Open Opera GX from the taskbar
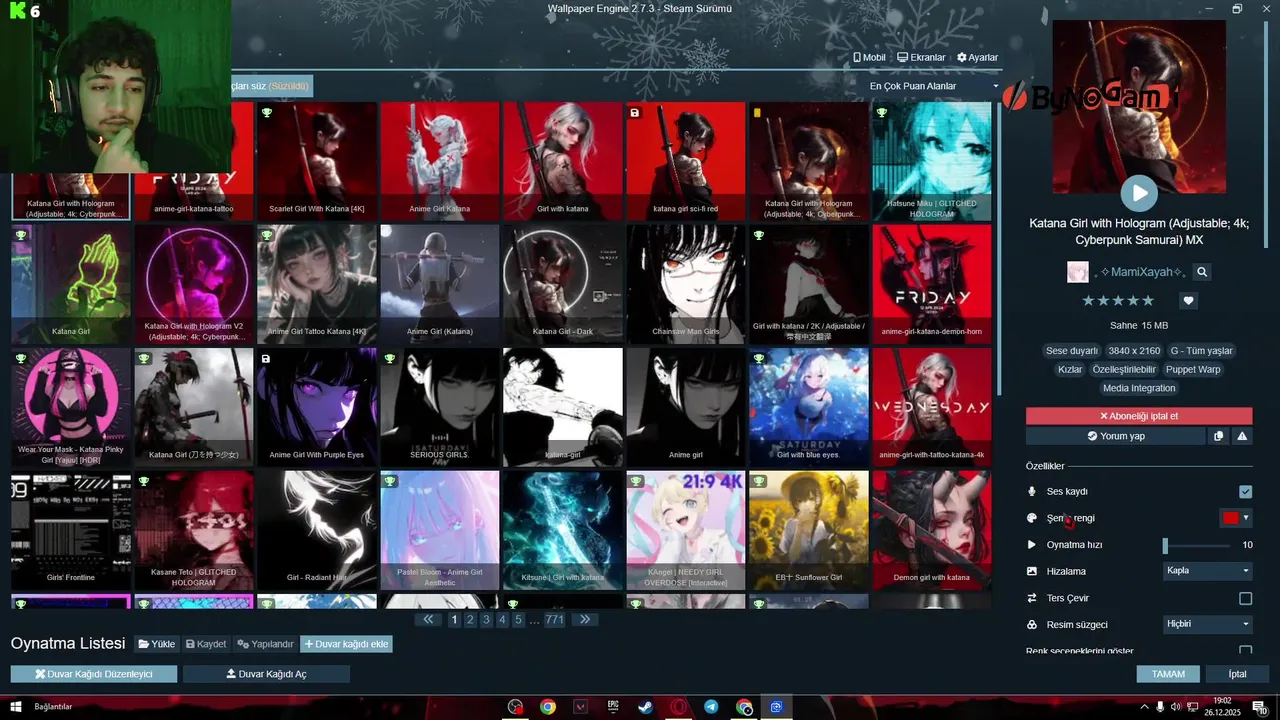The image size is (1280, 720). point(678,706)
